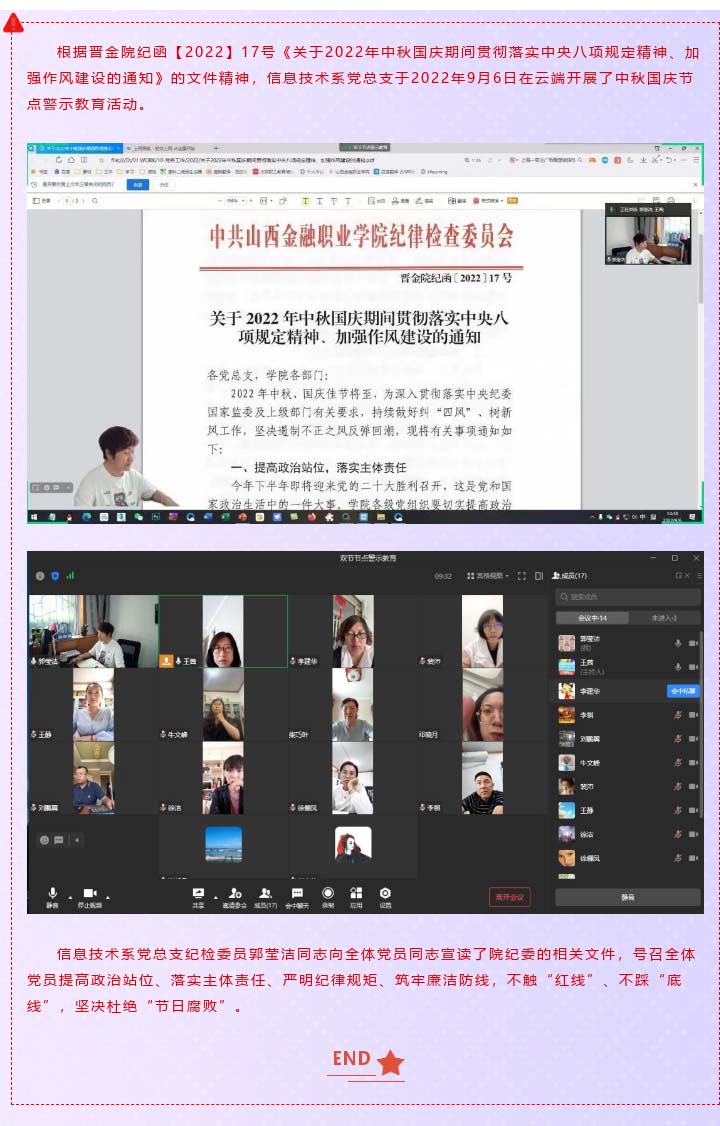Switch to the not-joined members tab
This screenshot has height=1126, width=720.
(x=663, y=618)
